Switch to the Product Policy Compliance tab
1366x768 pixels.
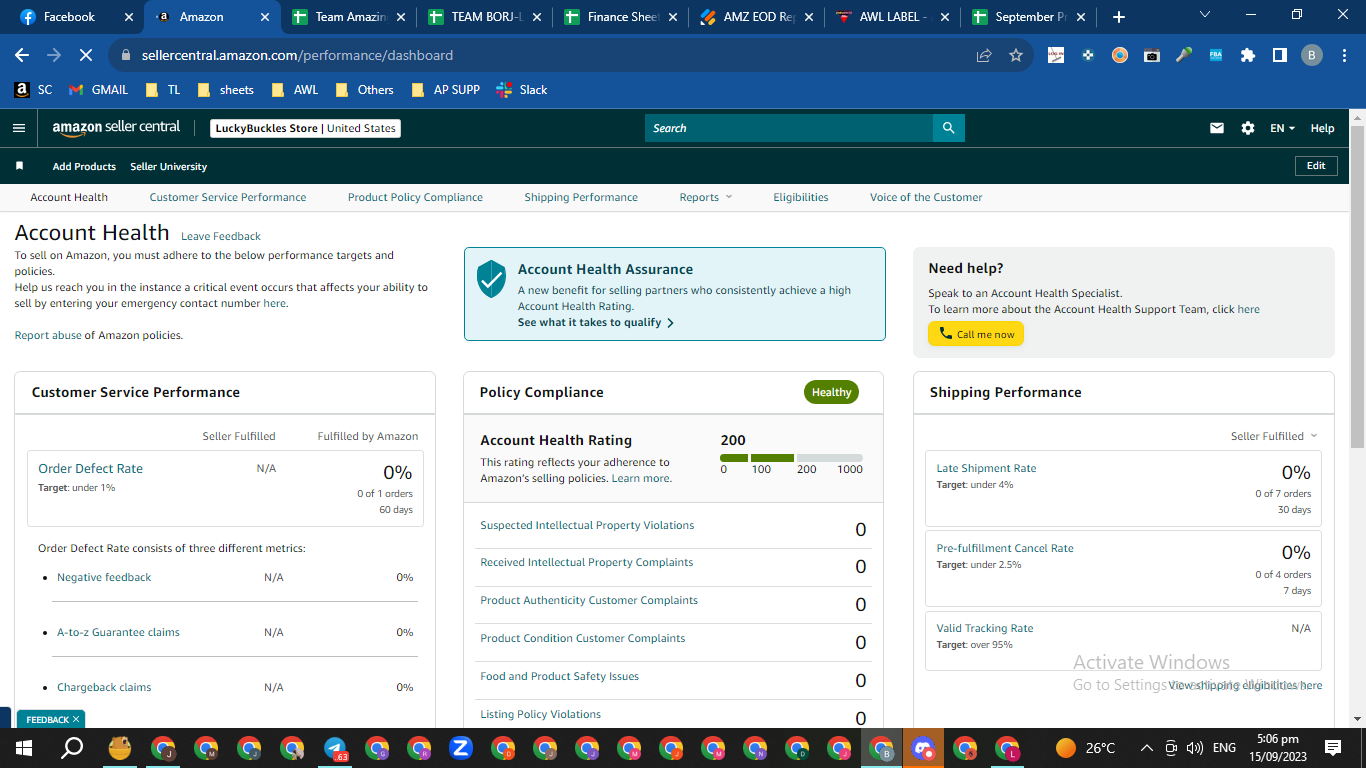tap(415, 197)
